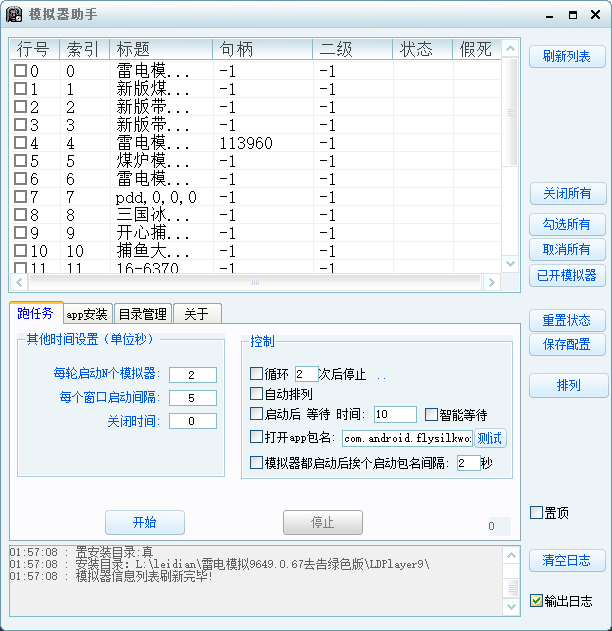Viewport: 612px width, 631px height.
Task: Select the 跑任务 tab
Action: click(35, 313)
